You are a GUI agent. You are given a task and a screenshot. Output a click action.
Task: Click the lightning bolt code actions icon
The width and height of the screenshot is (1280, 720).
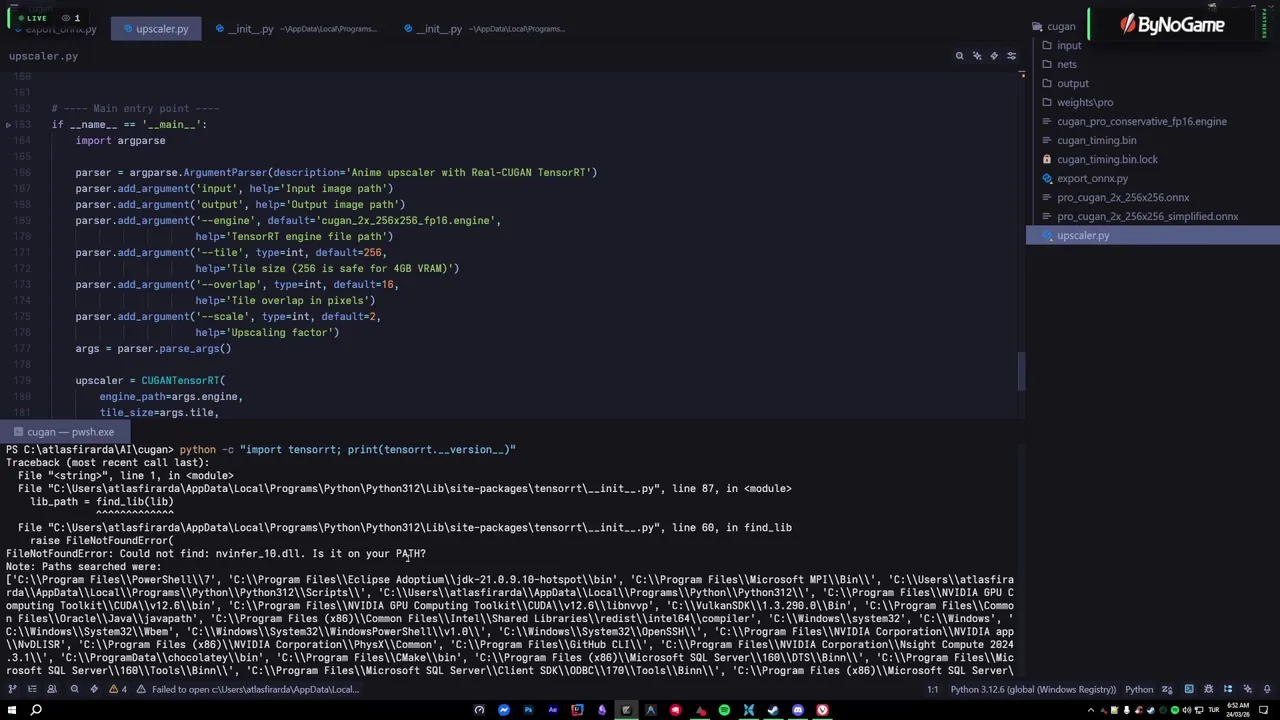(x=994, y=56)
